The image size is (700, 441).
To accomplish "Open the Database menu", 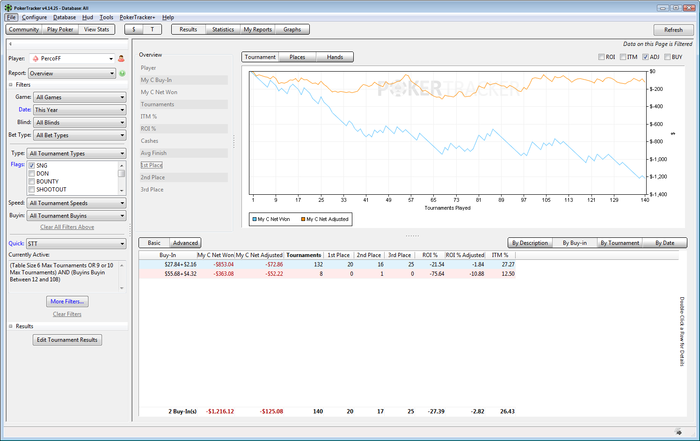I will pyautogui.click(x=64, y=17).
